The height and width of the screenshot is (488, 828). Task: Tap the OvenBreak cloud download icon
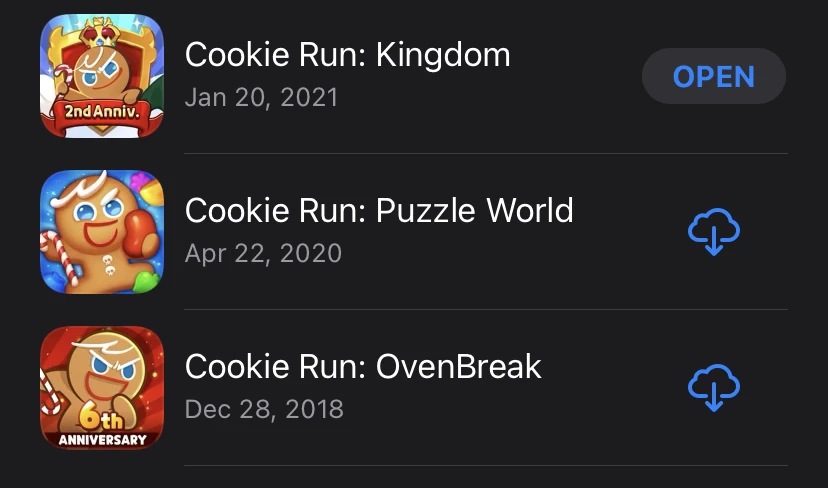[x=714, y=387]
